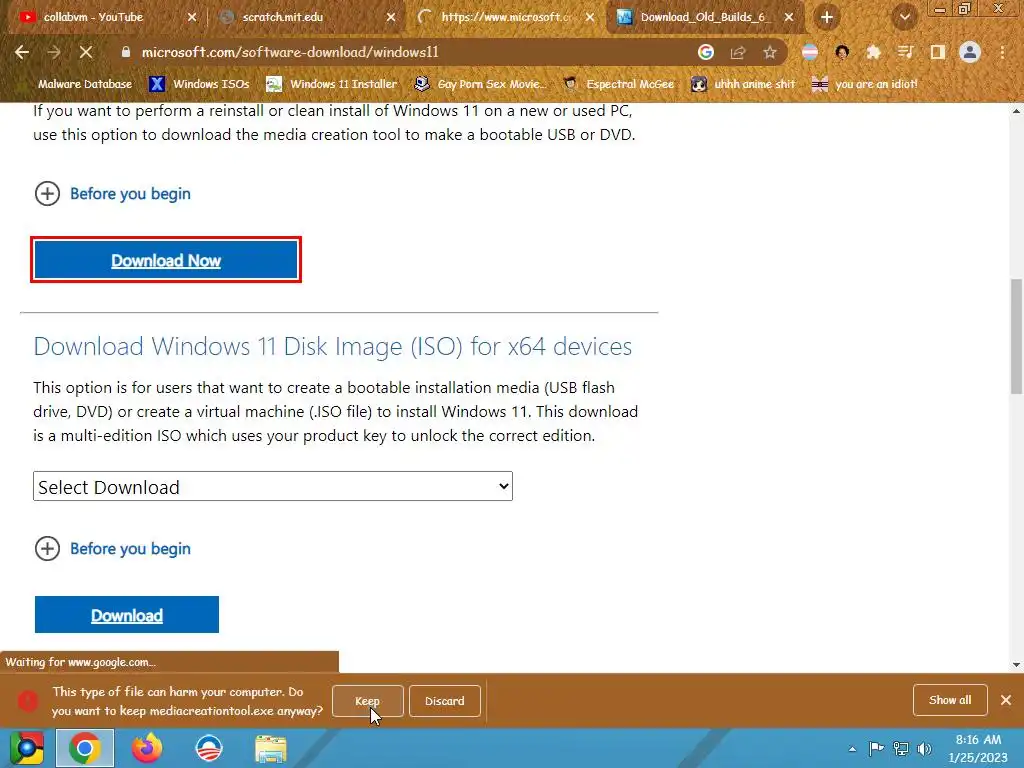Click the network tray icon
The width and height of the screenshot is (1024, 768).
click(901, 748)
